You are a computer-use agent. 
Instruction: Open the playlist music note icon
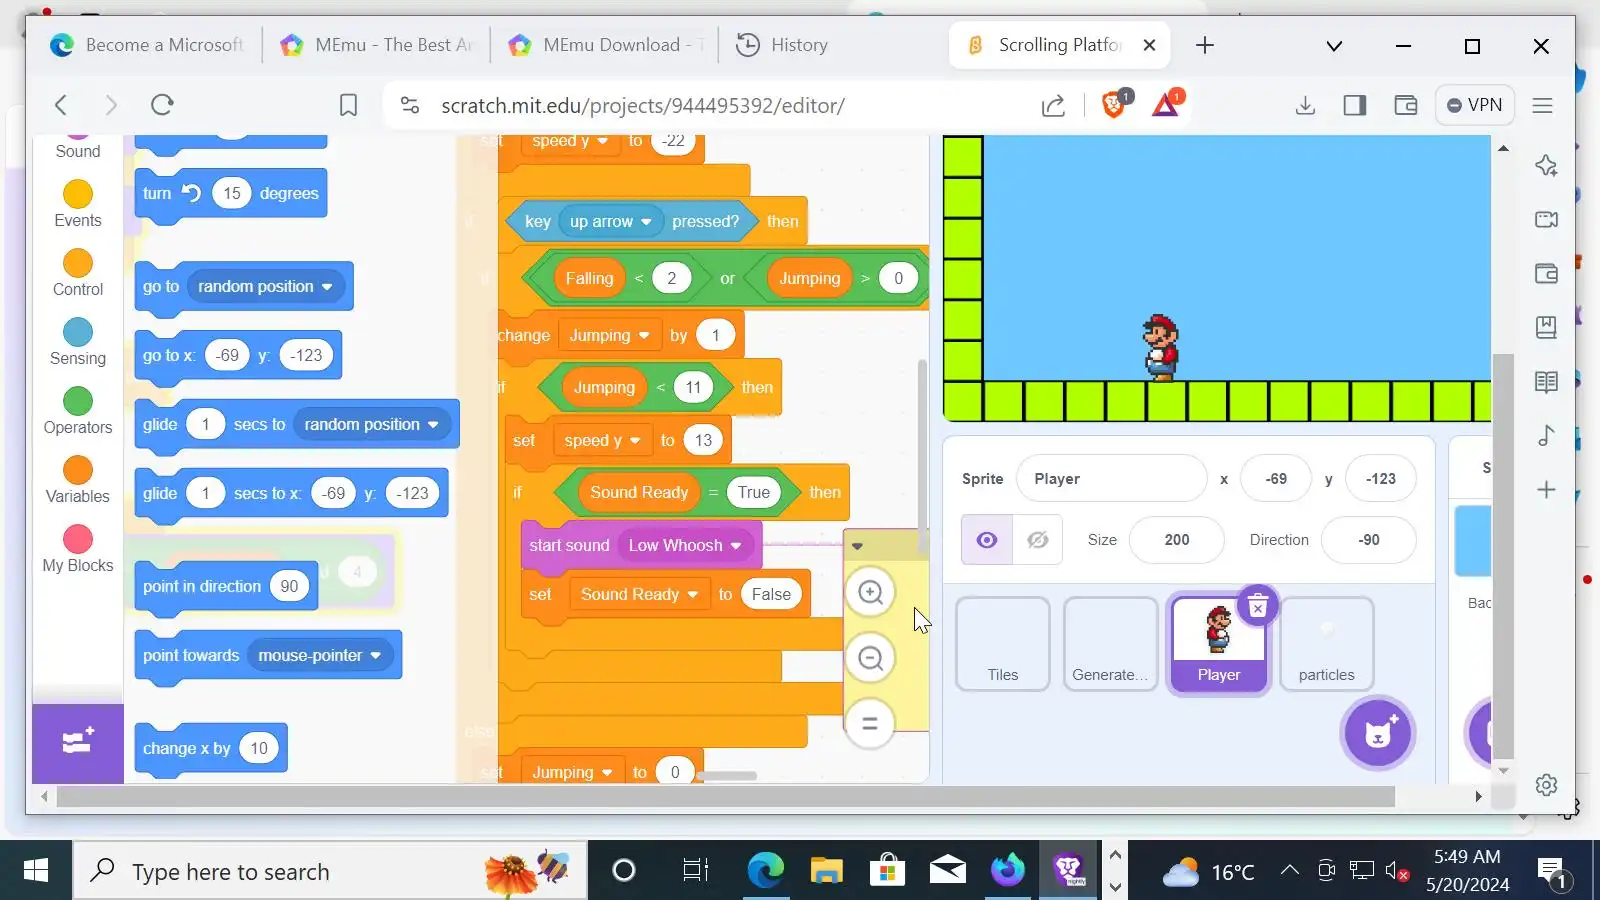click(x=1546, y=435)
